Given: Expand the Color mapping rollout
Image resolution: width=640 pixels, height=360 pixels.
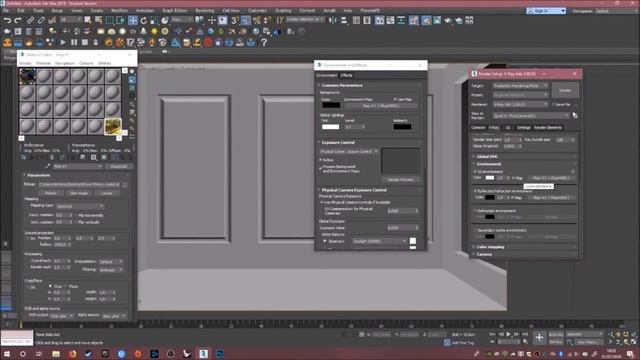Looking at the screenshot, I should tap(490, 247).
